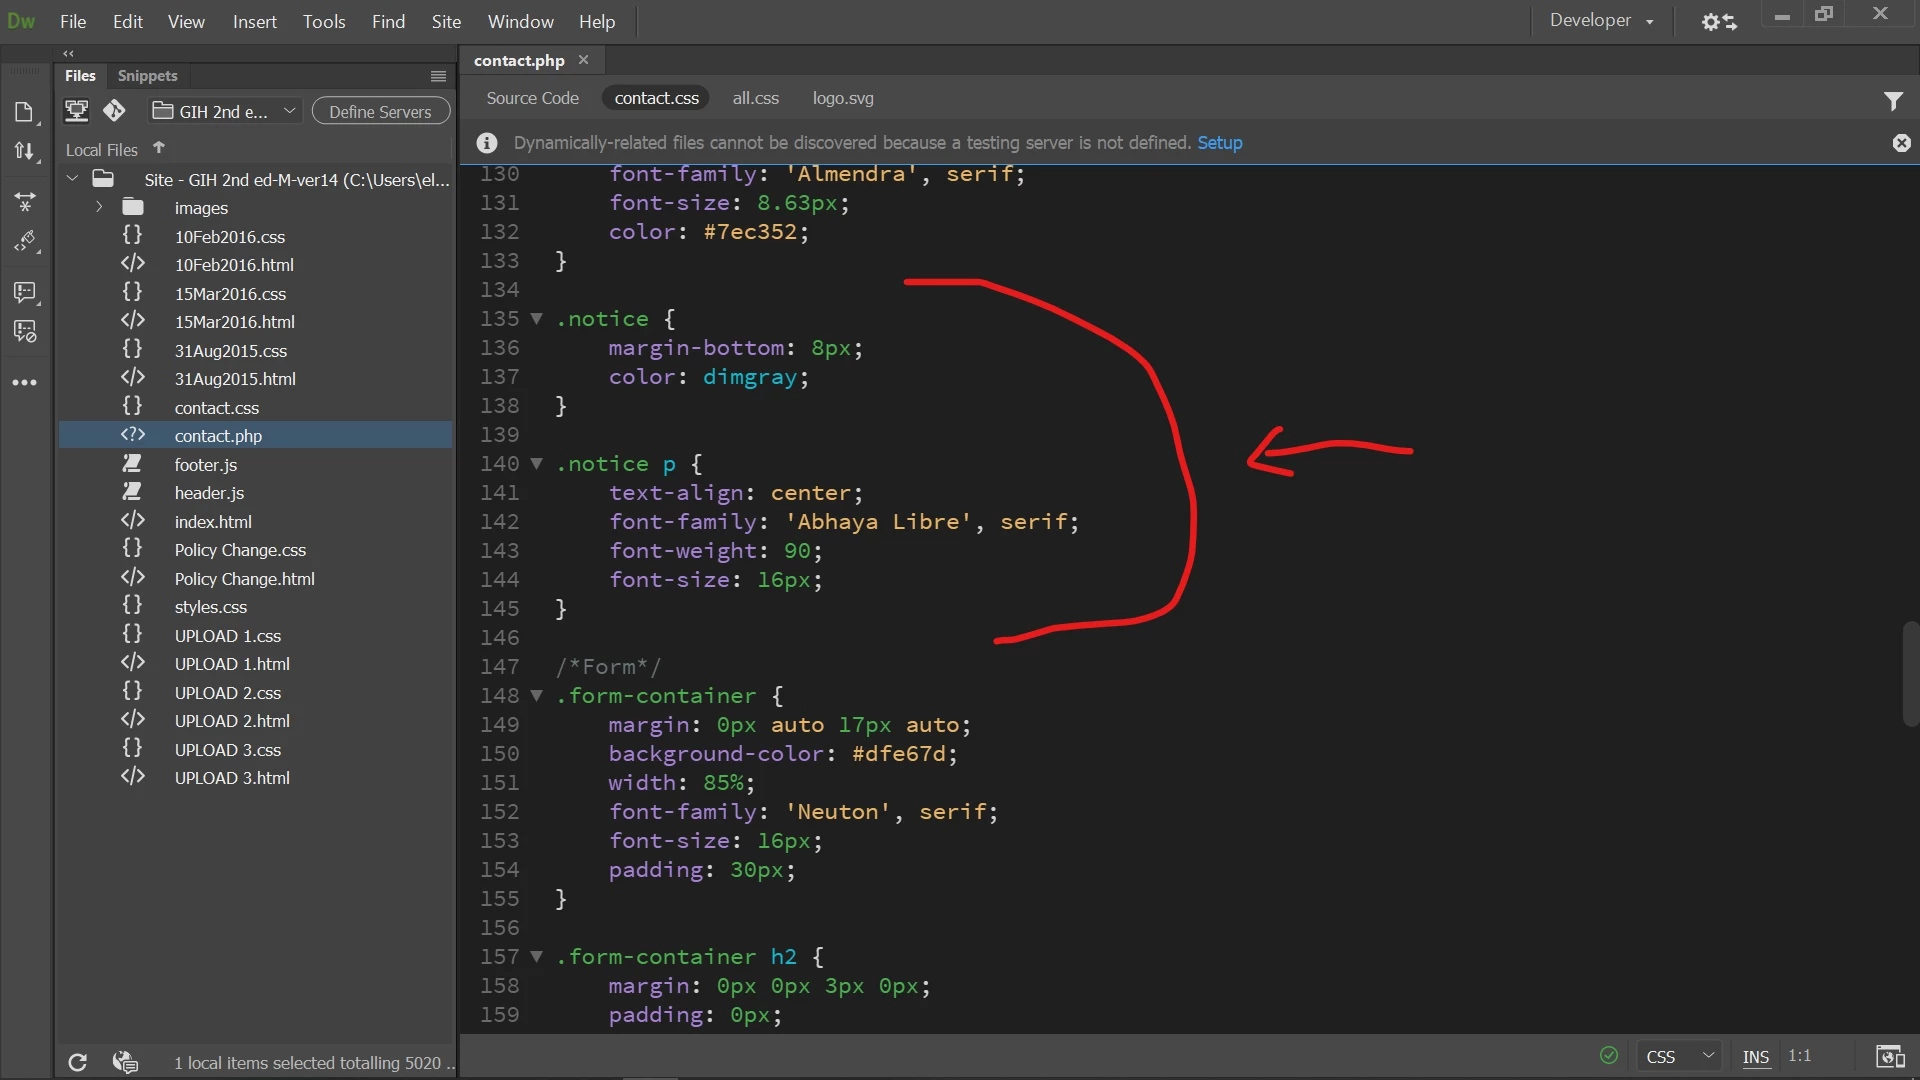This screenshot has width=1920, height=1080.
Task: Open index.html in the file list
Action: click(213, 522)
